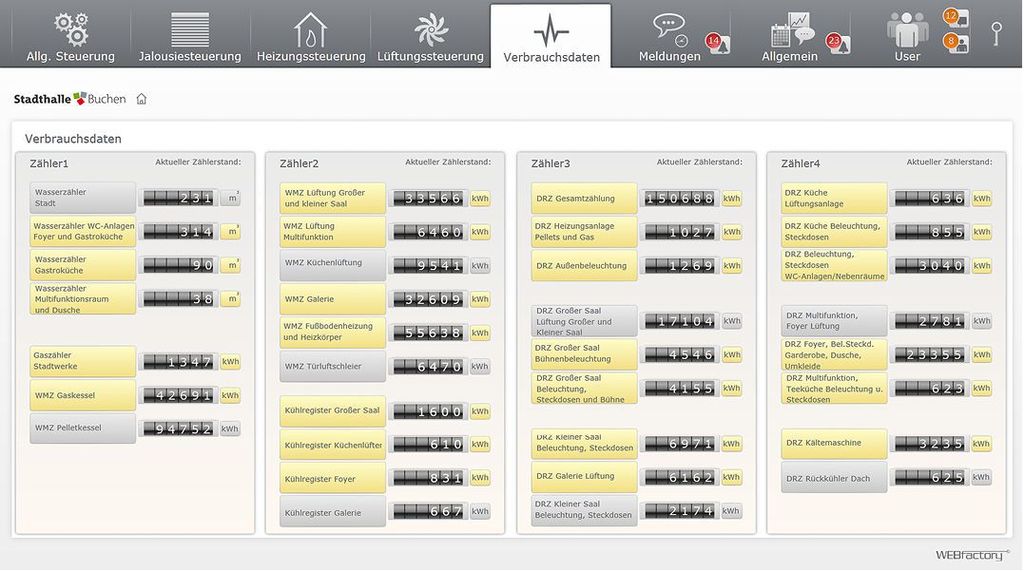This screenshot has width=1024, height=572.
Task: Open Allg. Steuerung gears icon
Action: coord(71,29)
